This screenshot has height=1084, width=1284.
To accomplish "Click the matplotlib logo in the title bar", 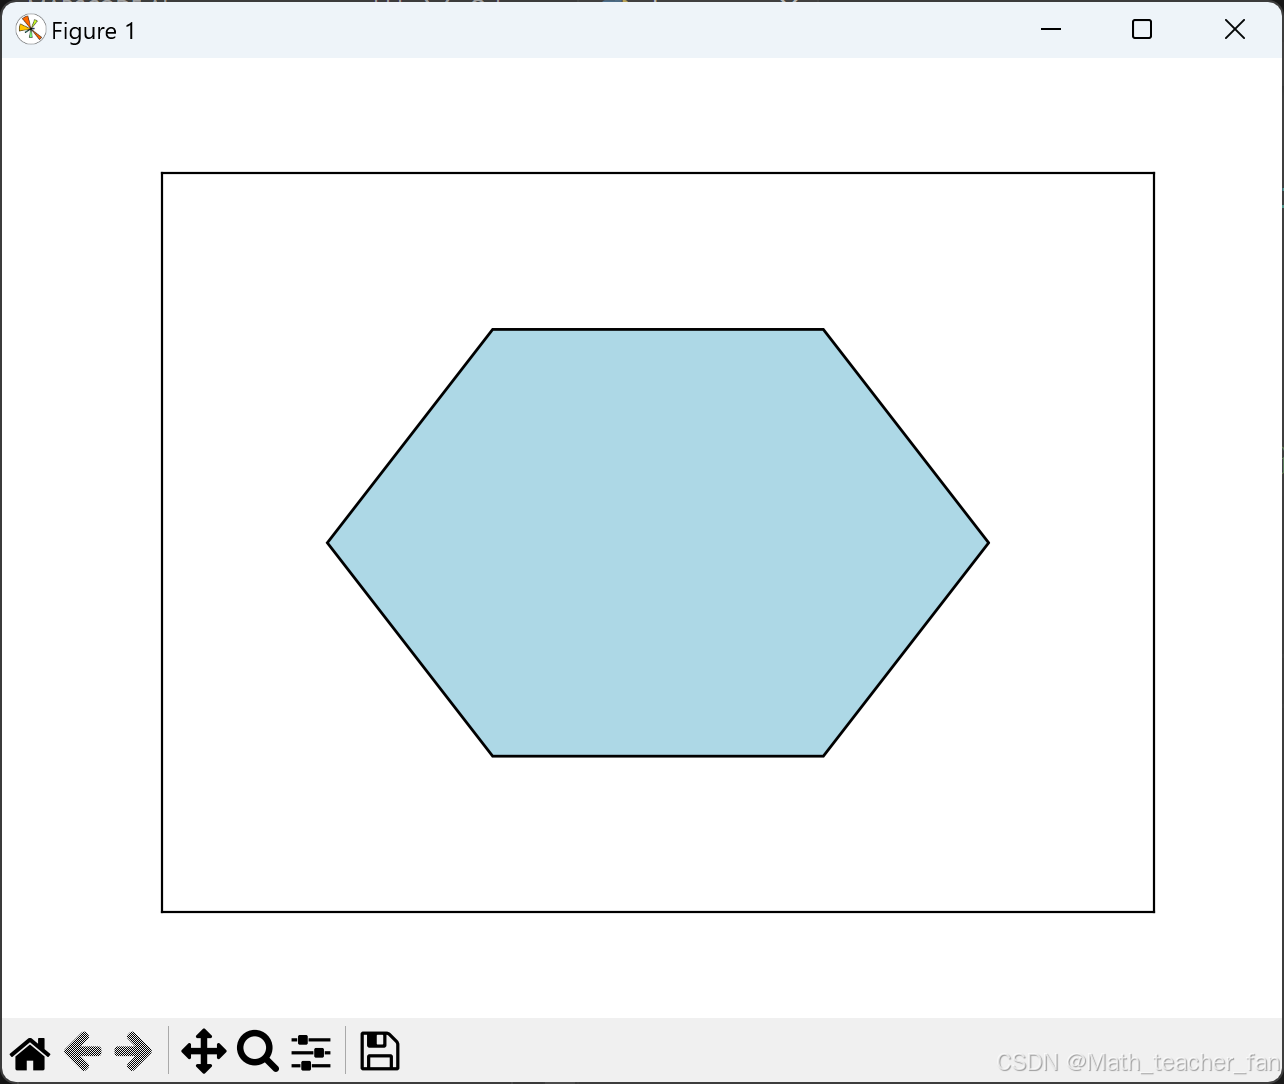I will pos(30,30).
